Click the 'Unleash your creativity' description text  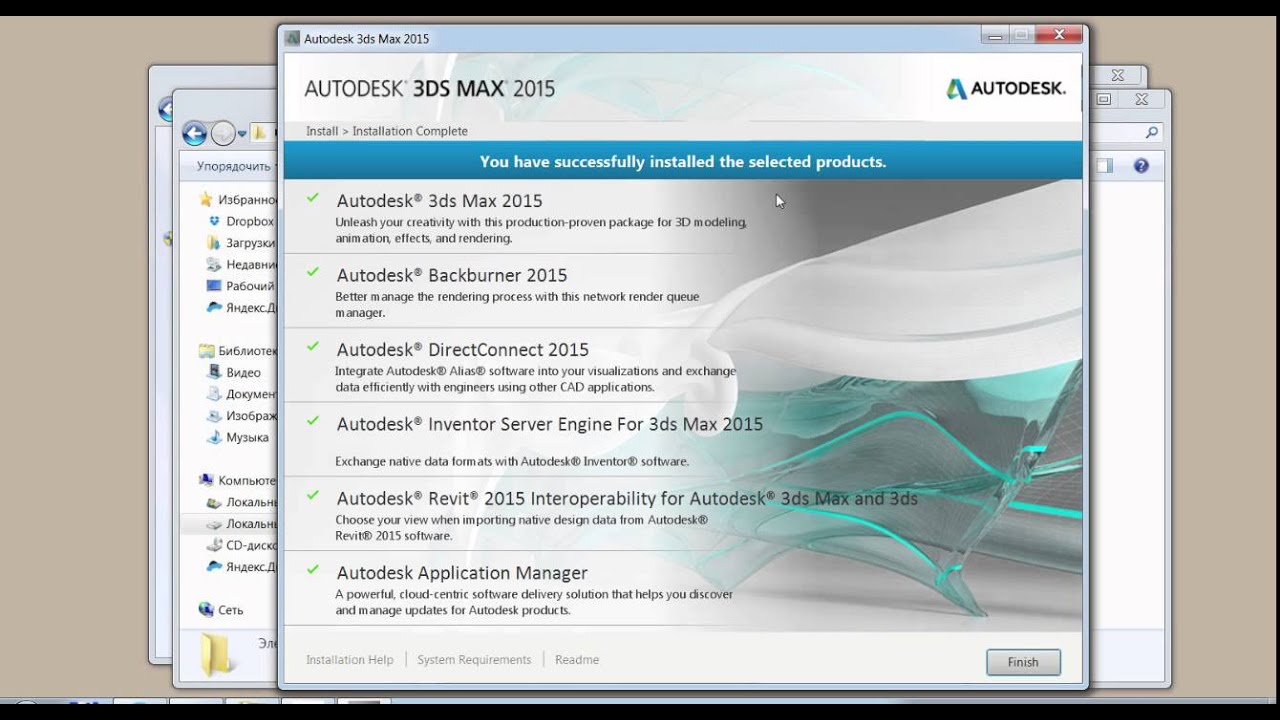541,230
